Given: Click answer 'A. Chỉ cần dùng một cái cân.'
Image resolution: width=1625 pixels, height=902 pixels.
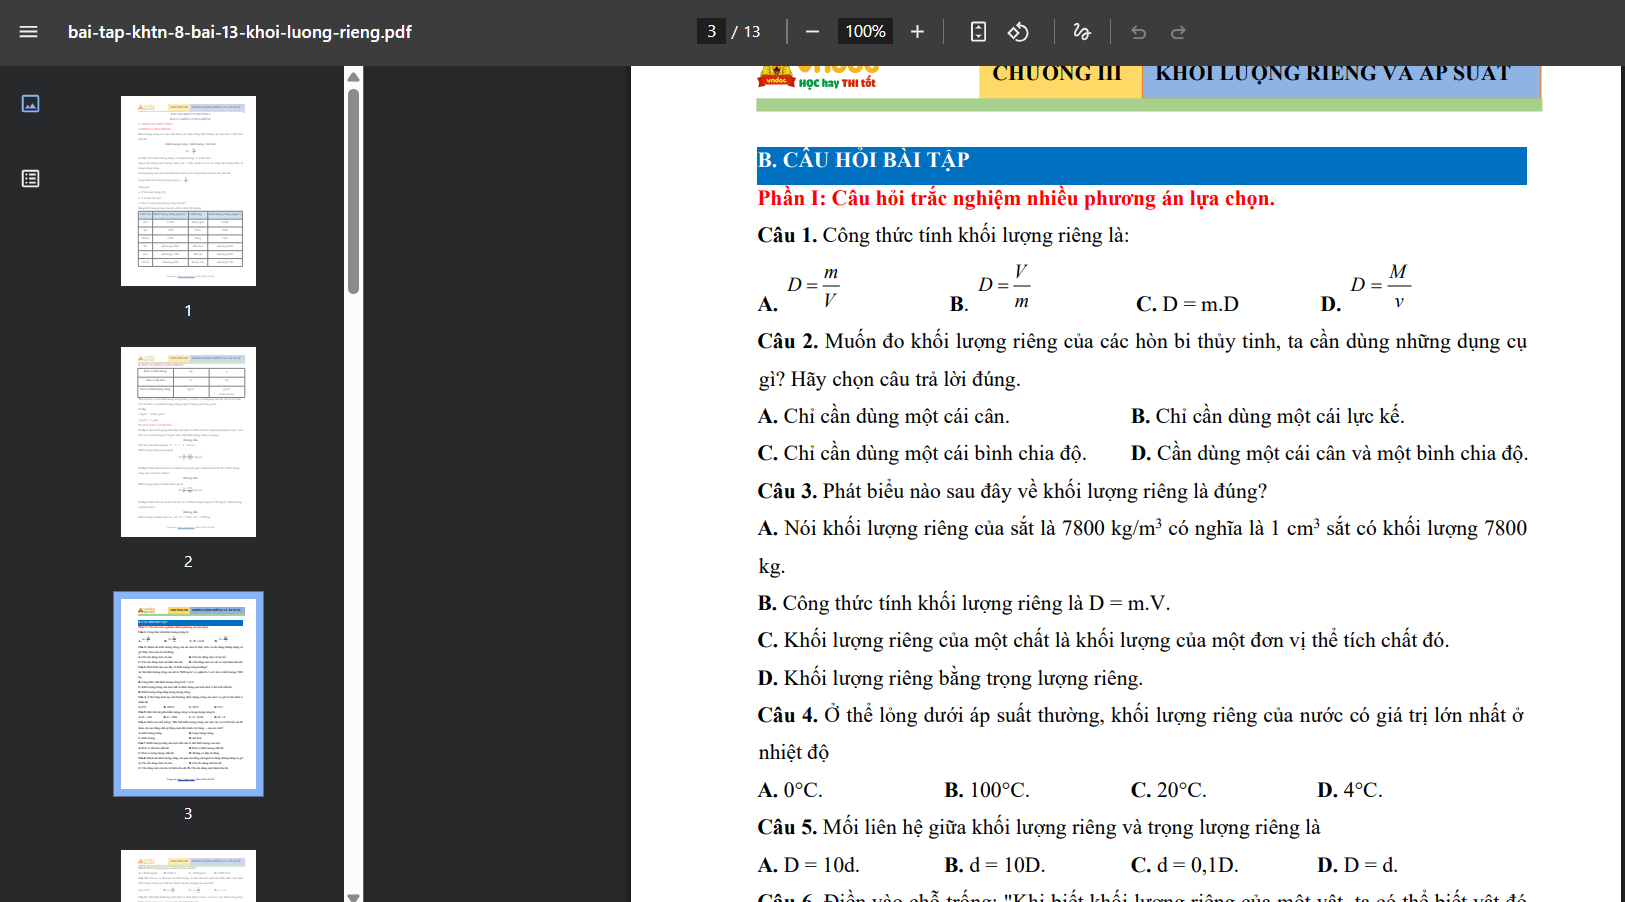Looking at the screenshot, I should click(883, 416).
